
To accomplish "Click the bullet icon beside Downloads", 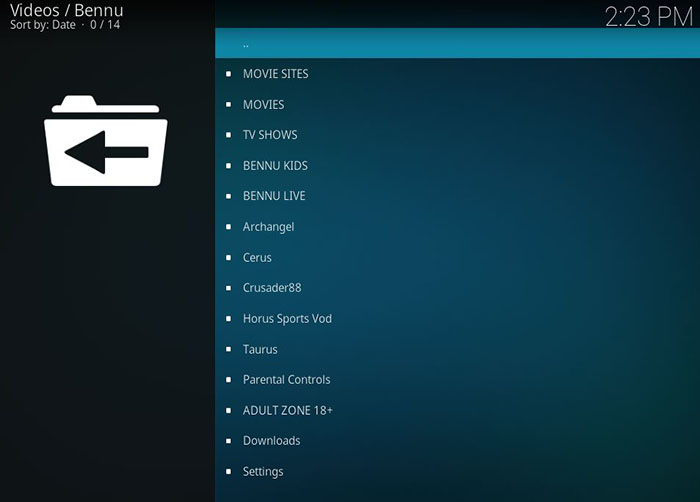I will (x=229, y=441).
